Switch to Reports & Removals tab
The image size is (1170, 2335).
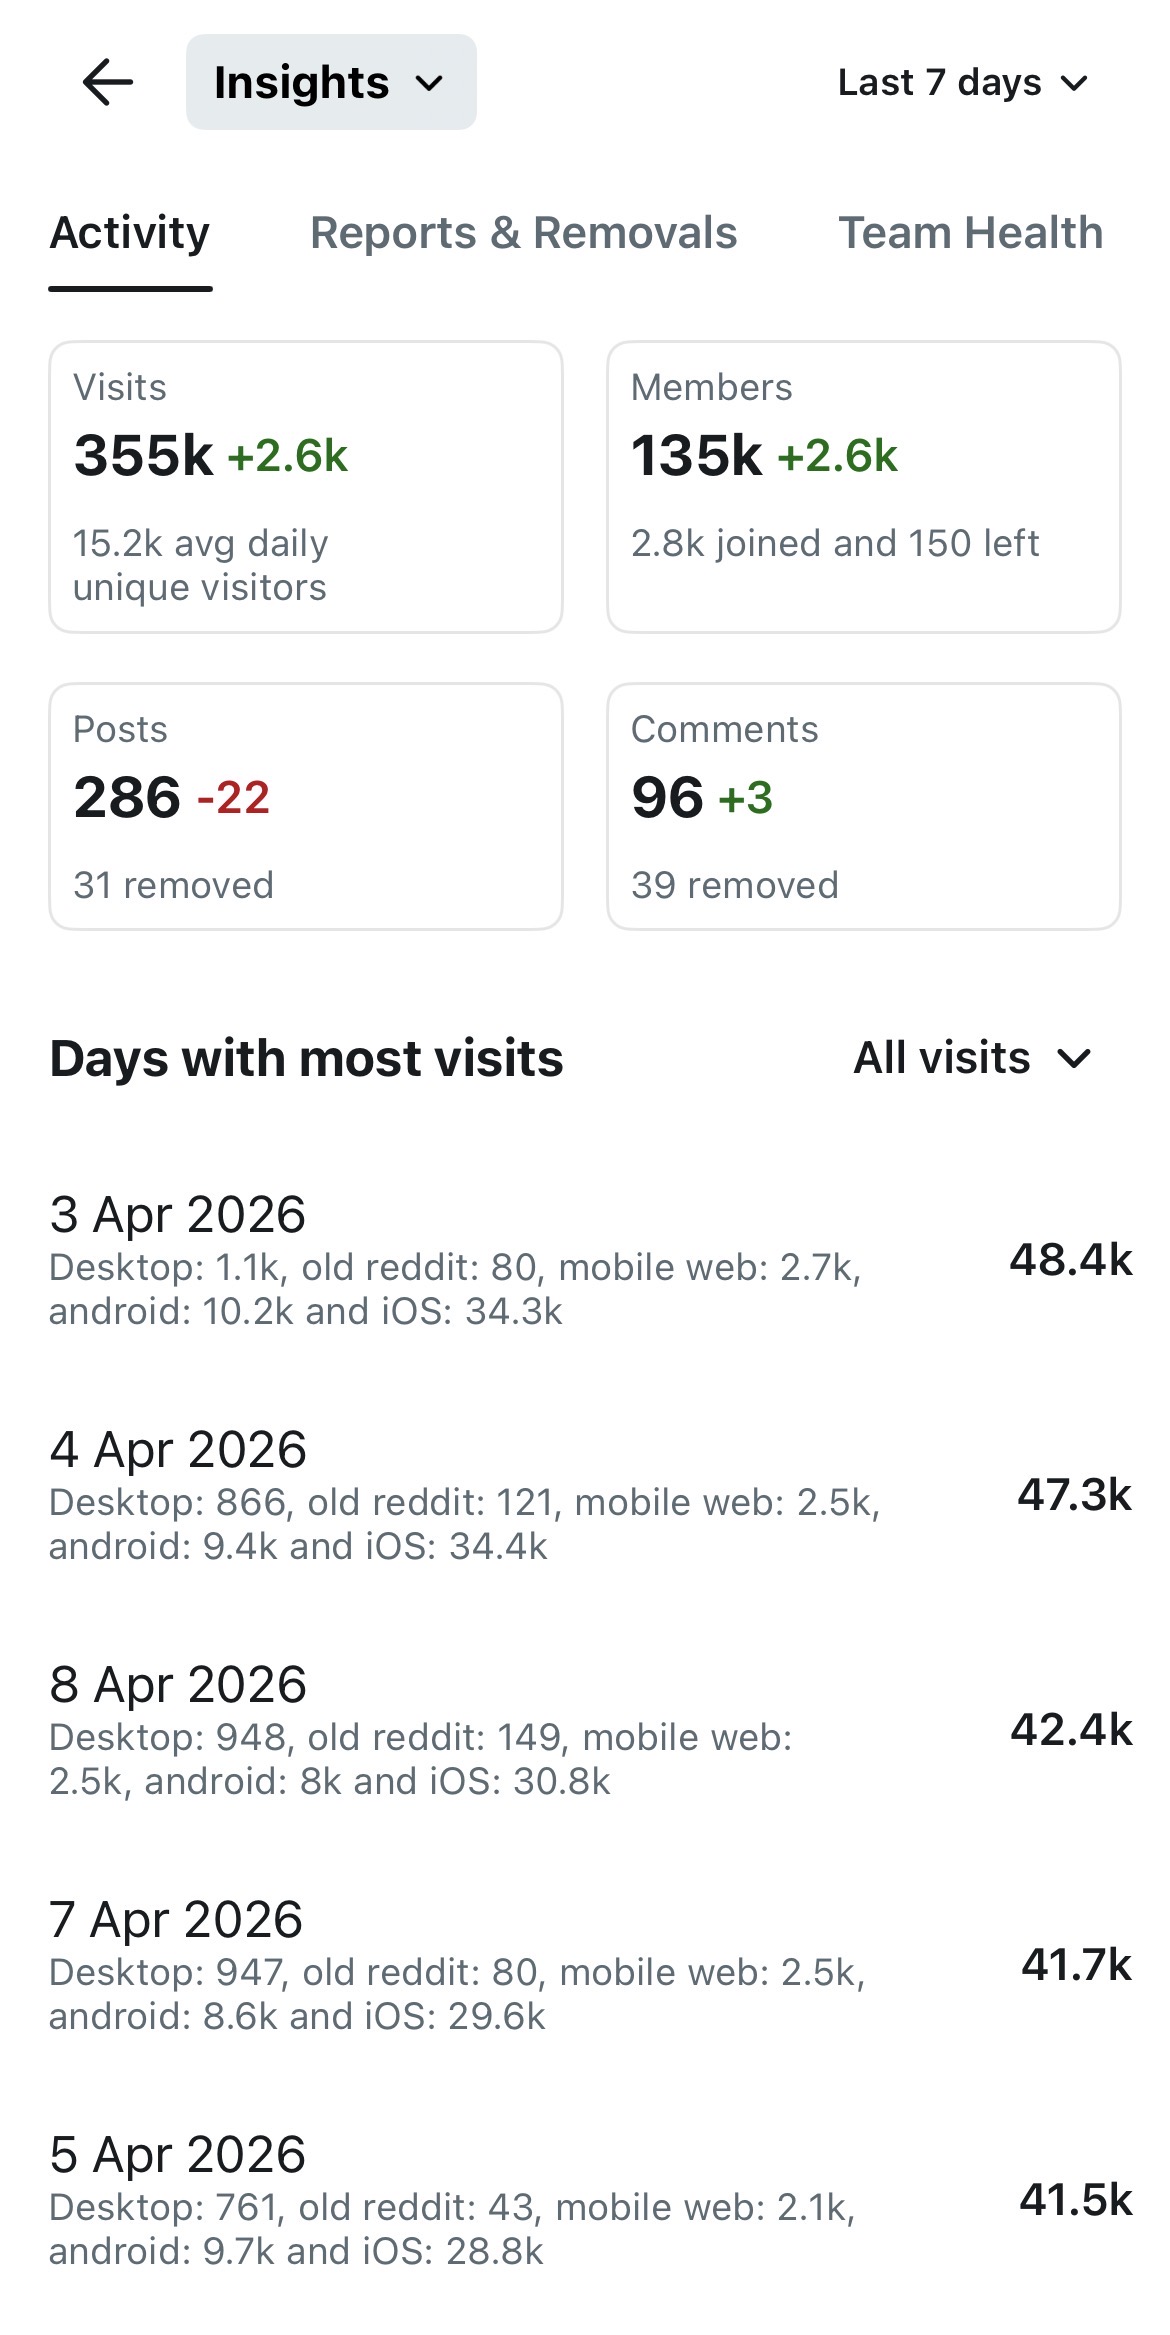(523, 233)
